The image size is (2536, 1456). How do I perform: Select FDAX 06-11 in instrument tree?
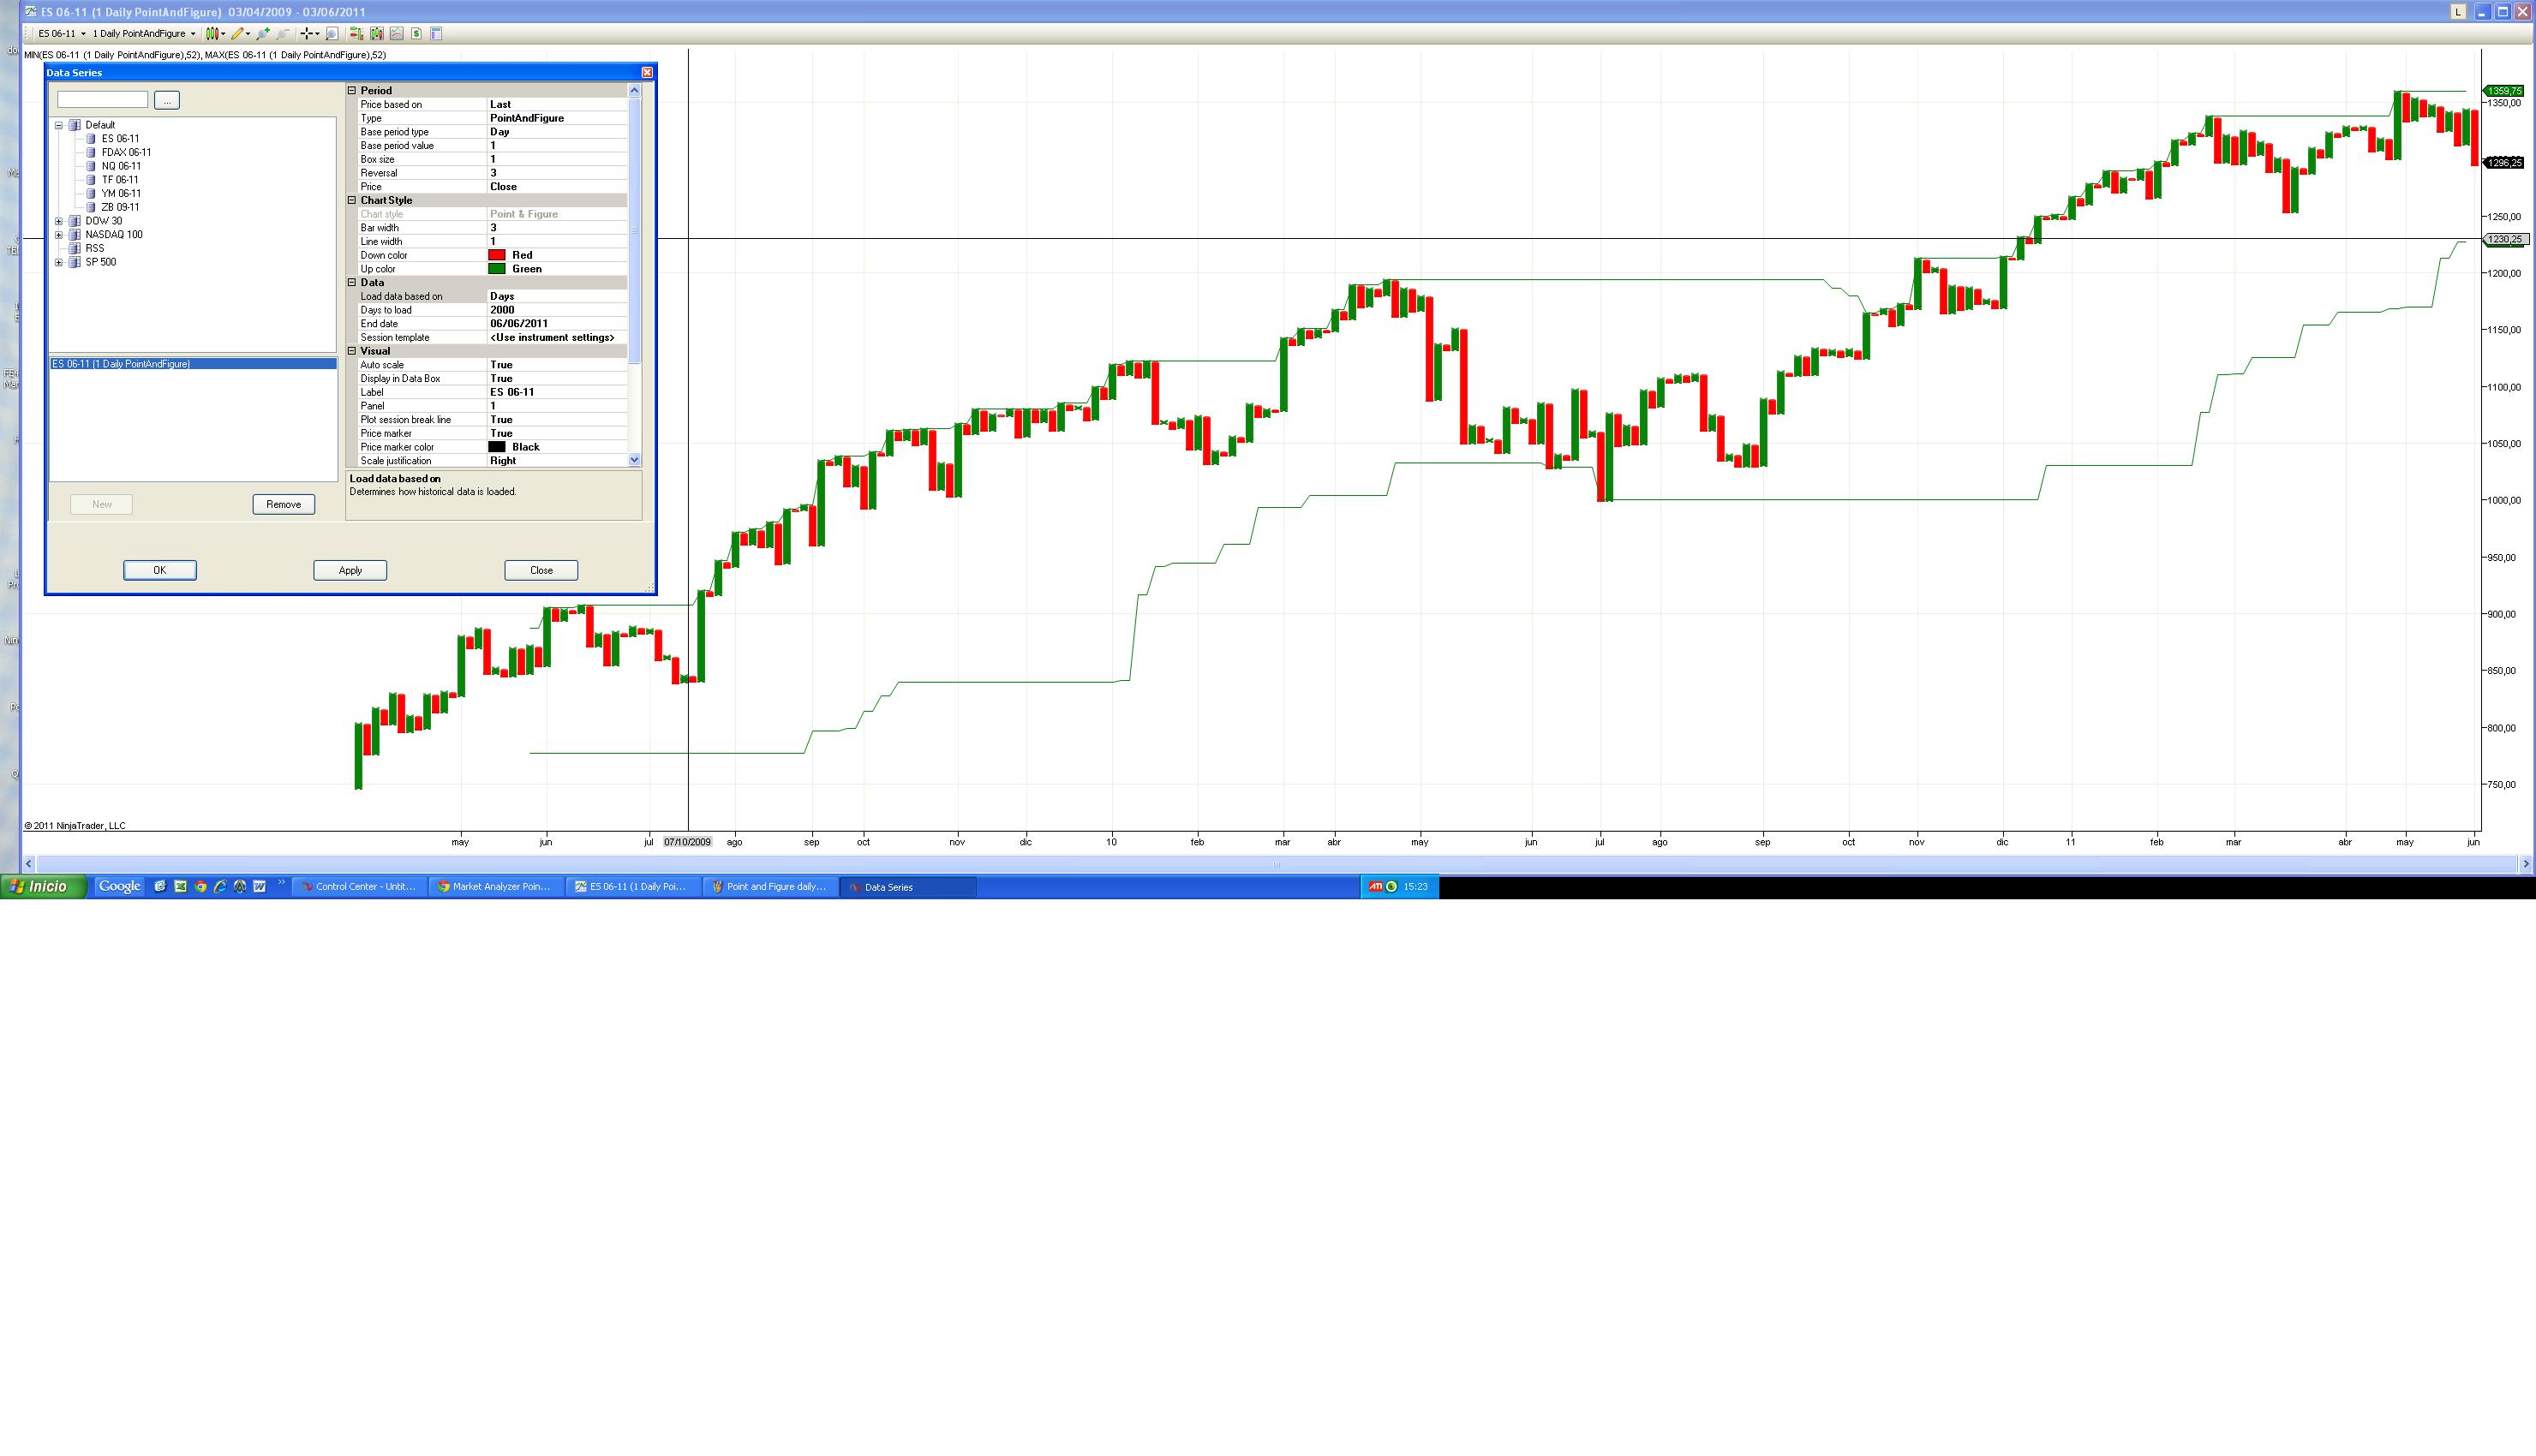[126, 152]
